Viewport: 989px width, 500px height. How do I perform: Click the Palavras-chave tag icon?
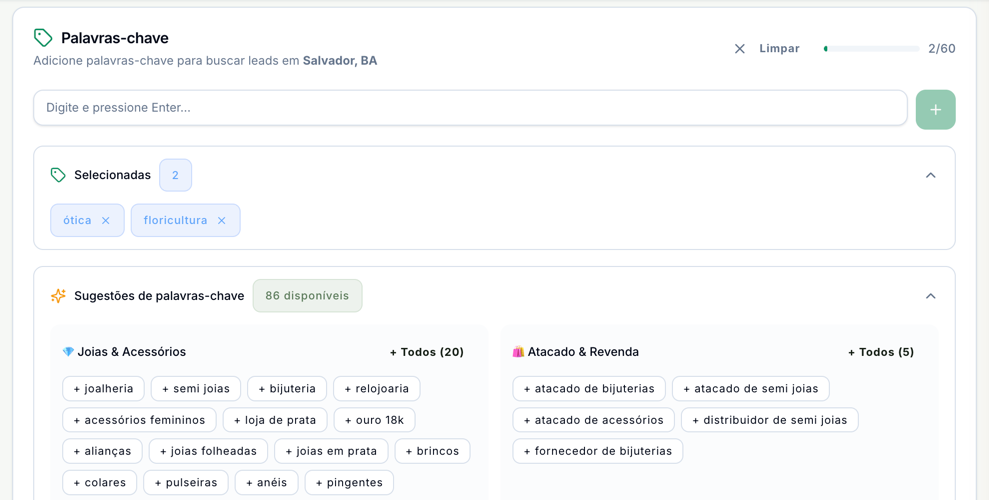pyautogui.click(x=43, y=38)
